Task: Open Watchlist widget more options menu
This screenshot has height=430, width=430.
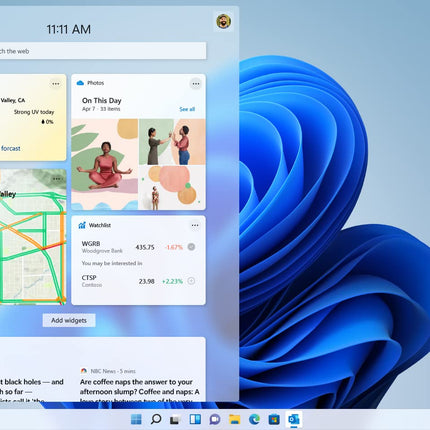Action: point(195,226)
